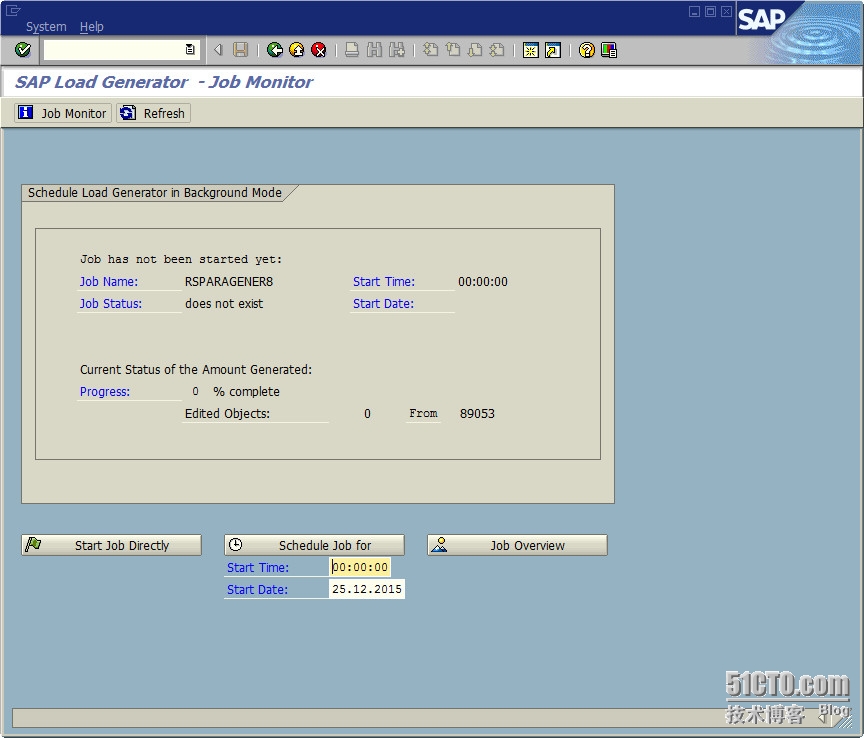Click the Save diskette icon

(x=241, y=50)
